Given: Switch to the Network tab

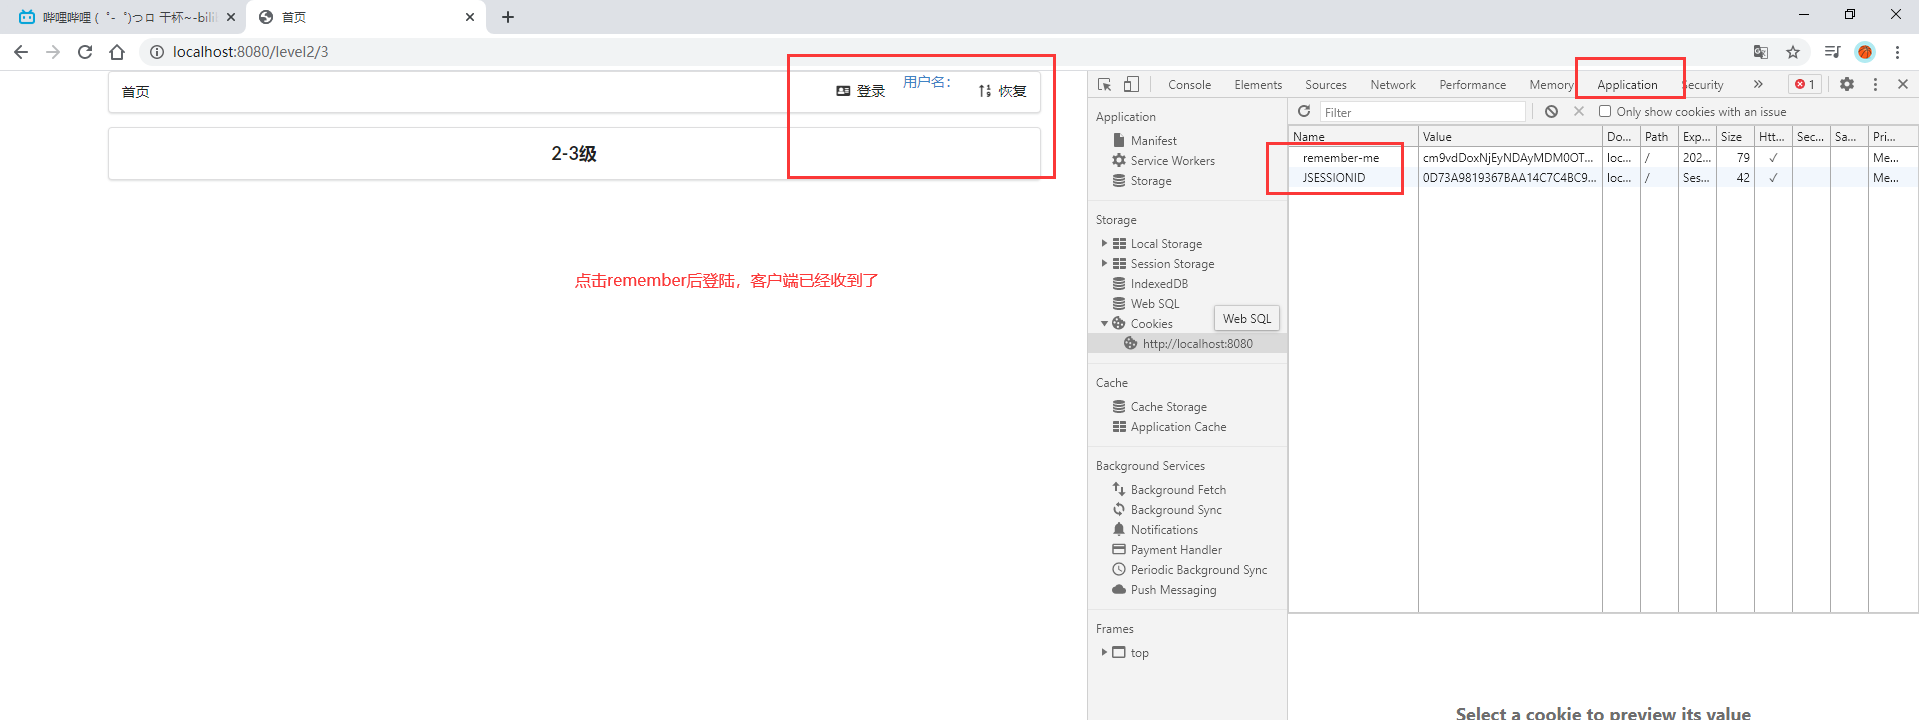Looking at the screenshot, I should 1393,85.
